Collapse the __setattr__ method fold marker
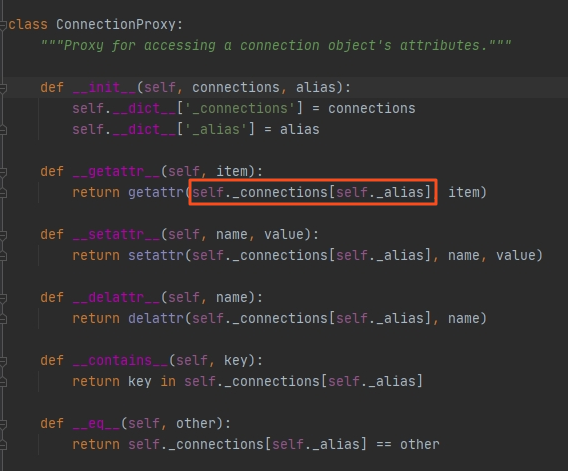 (3, 234)
